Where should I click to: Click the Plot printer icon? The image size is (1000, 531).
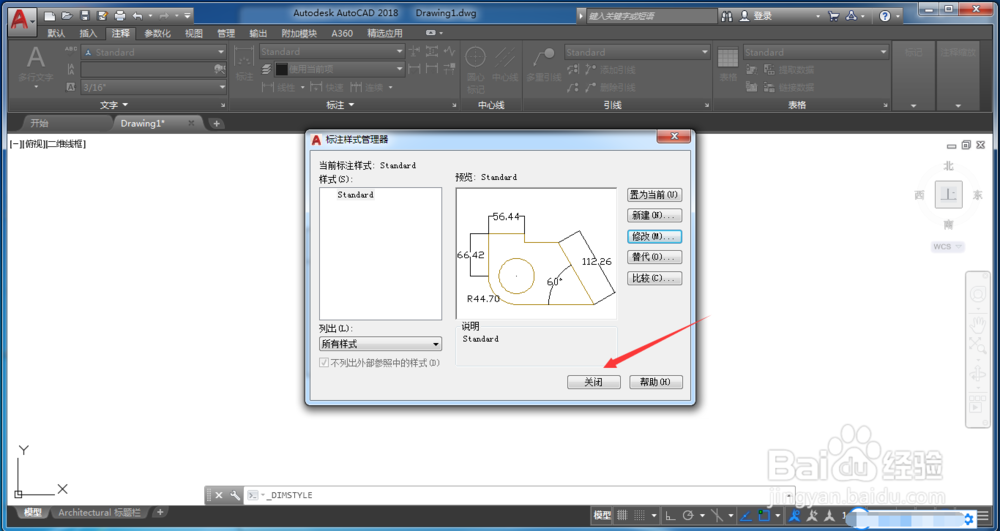(x=119, y=15)
